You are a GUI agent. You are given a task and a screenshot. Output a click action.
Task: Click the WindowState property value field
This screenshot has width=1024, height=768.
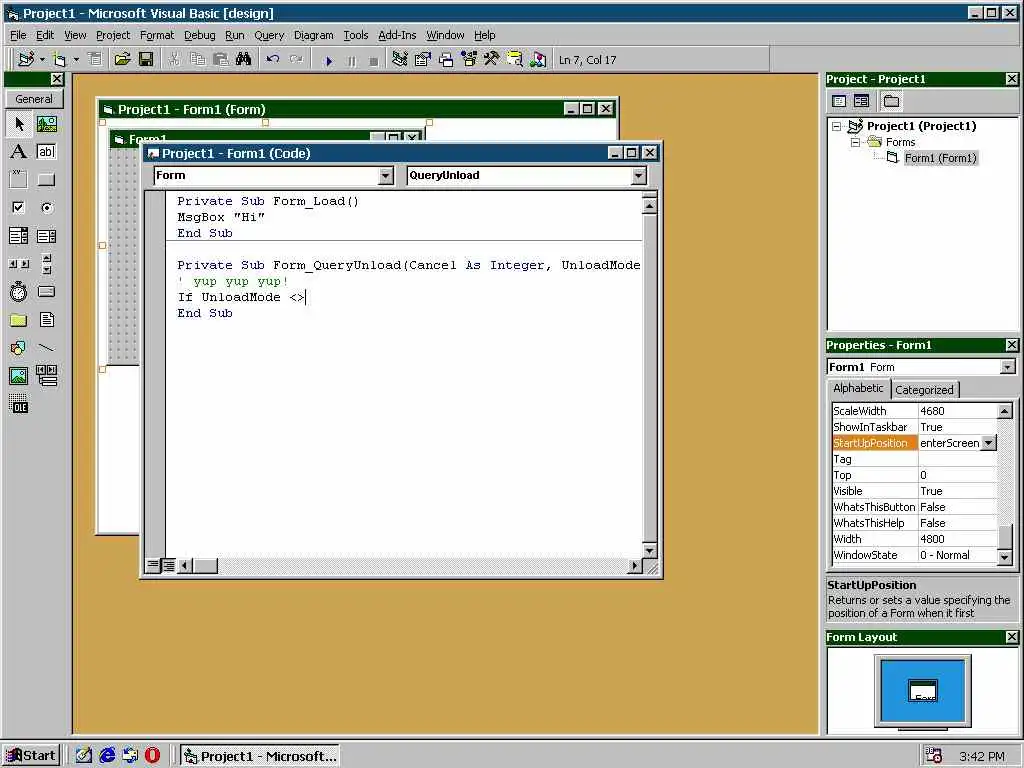[957, 555]
